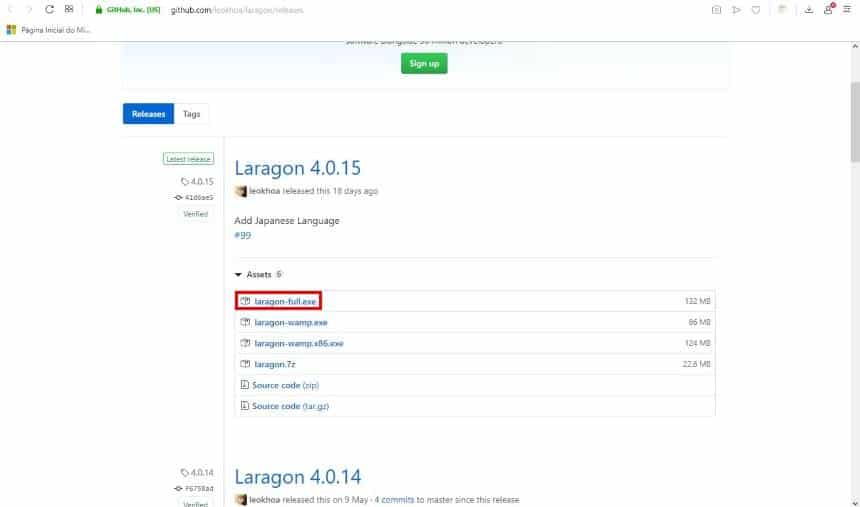This screenshot has height=507, width=860.
Task: Click package icon beside laragon-full.exe
Action: (x=245, y=301)
